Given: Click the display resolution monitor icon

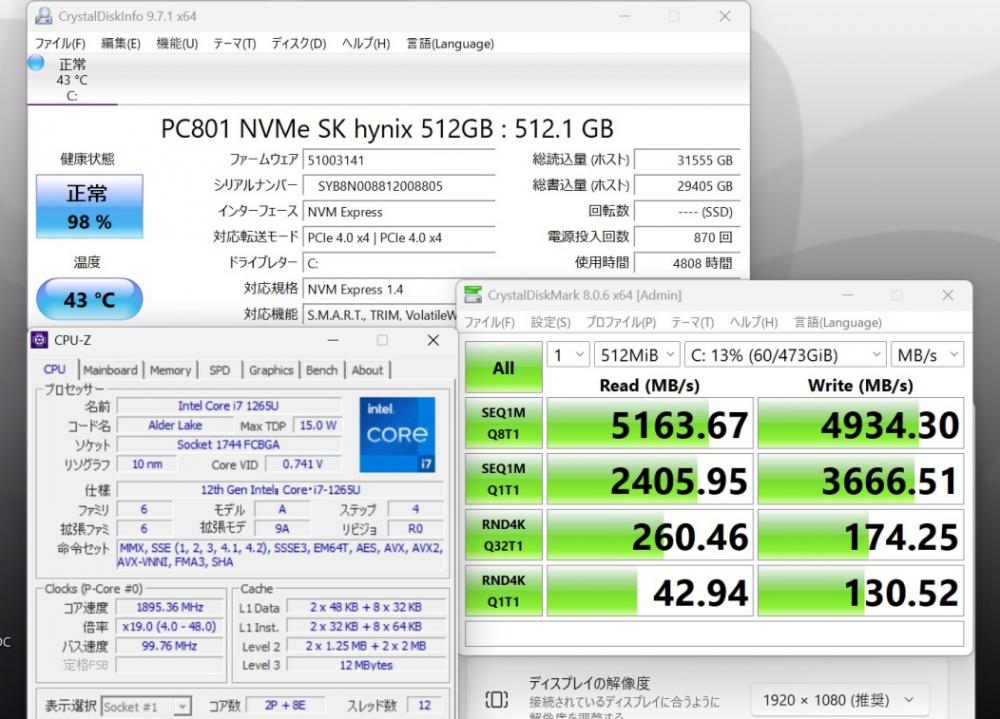Looking at the screenshot, I should pos(496,699).
